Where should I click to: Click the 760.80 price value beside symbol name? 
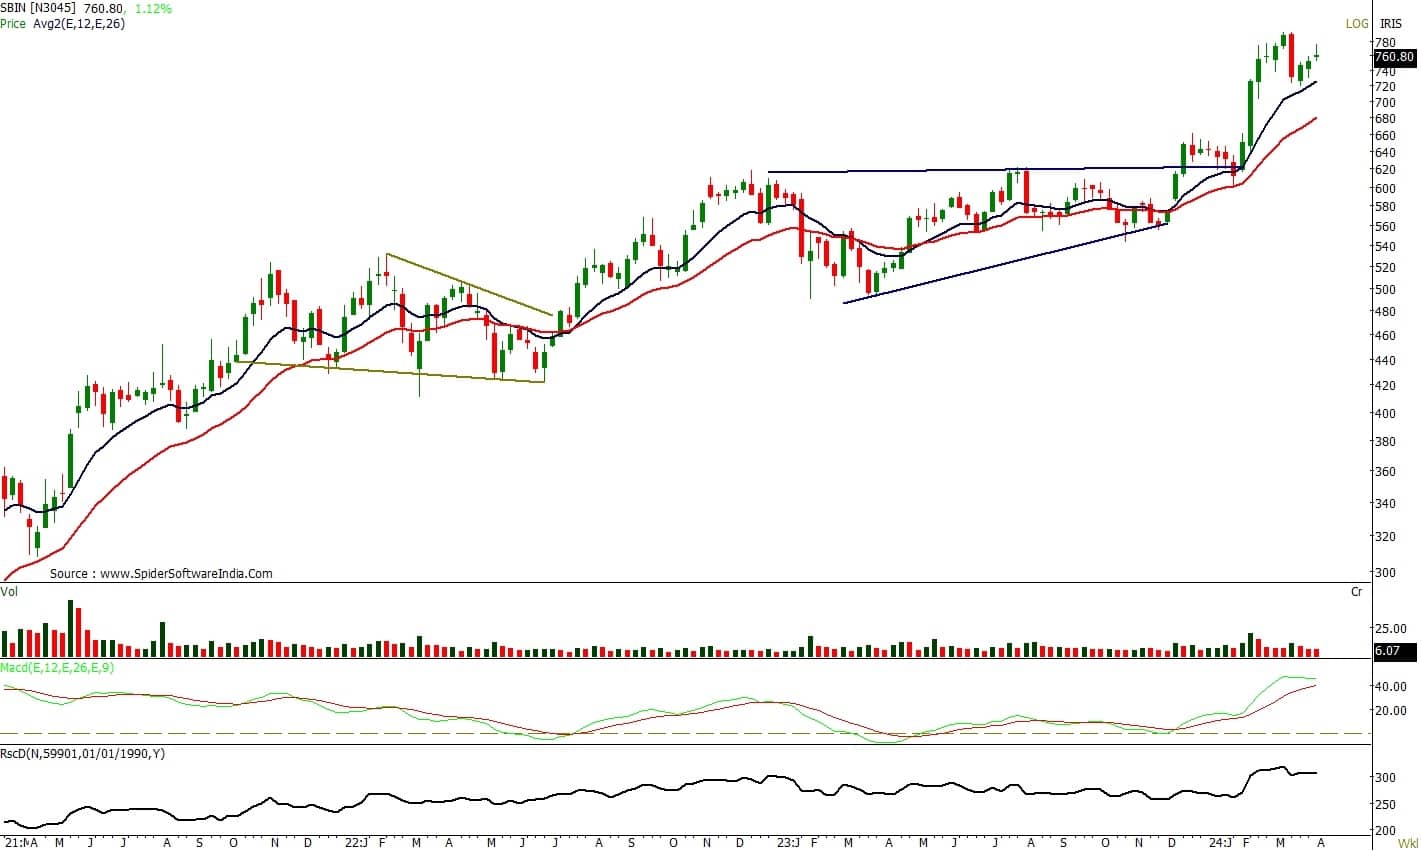(106, 9)
